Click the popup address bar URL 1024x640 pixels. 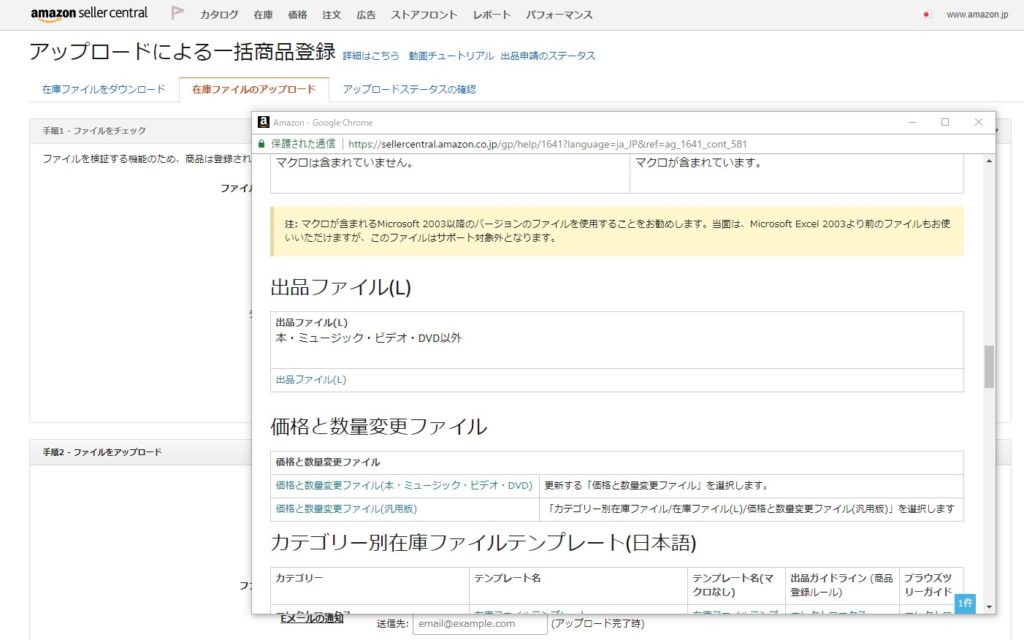coord(547,144)
